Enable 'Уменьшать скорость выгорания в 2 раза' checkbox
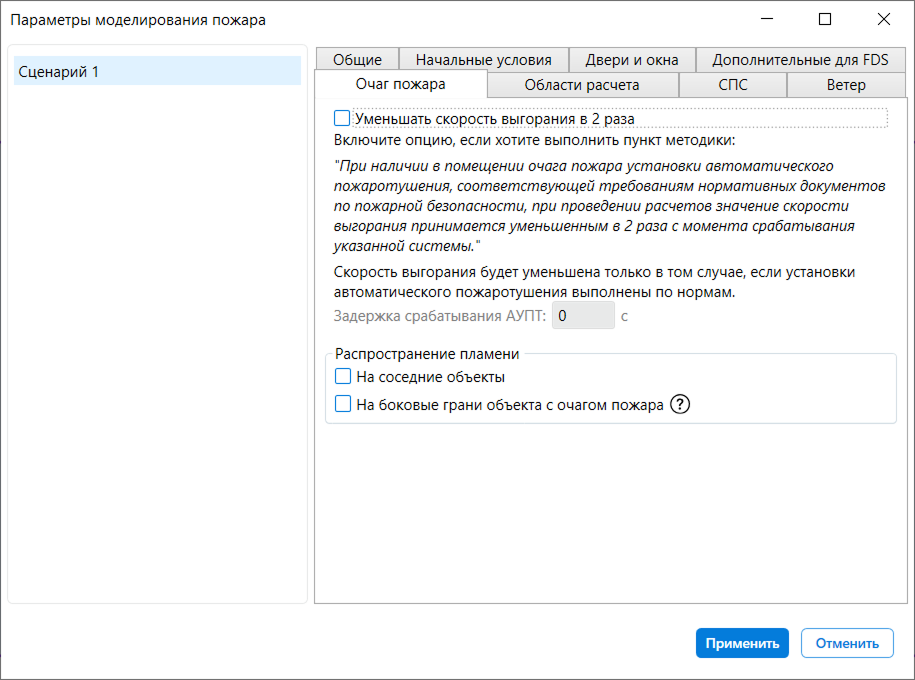 point(342,118)
